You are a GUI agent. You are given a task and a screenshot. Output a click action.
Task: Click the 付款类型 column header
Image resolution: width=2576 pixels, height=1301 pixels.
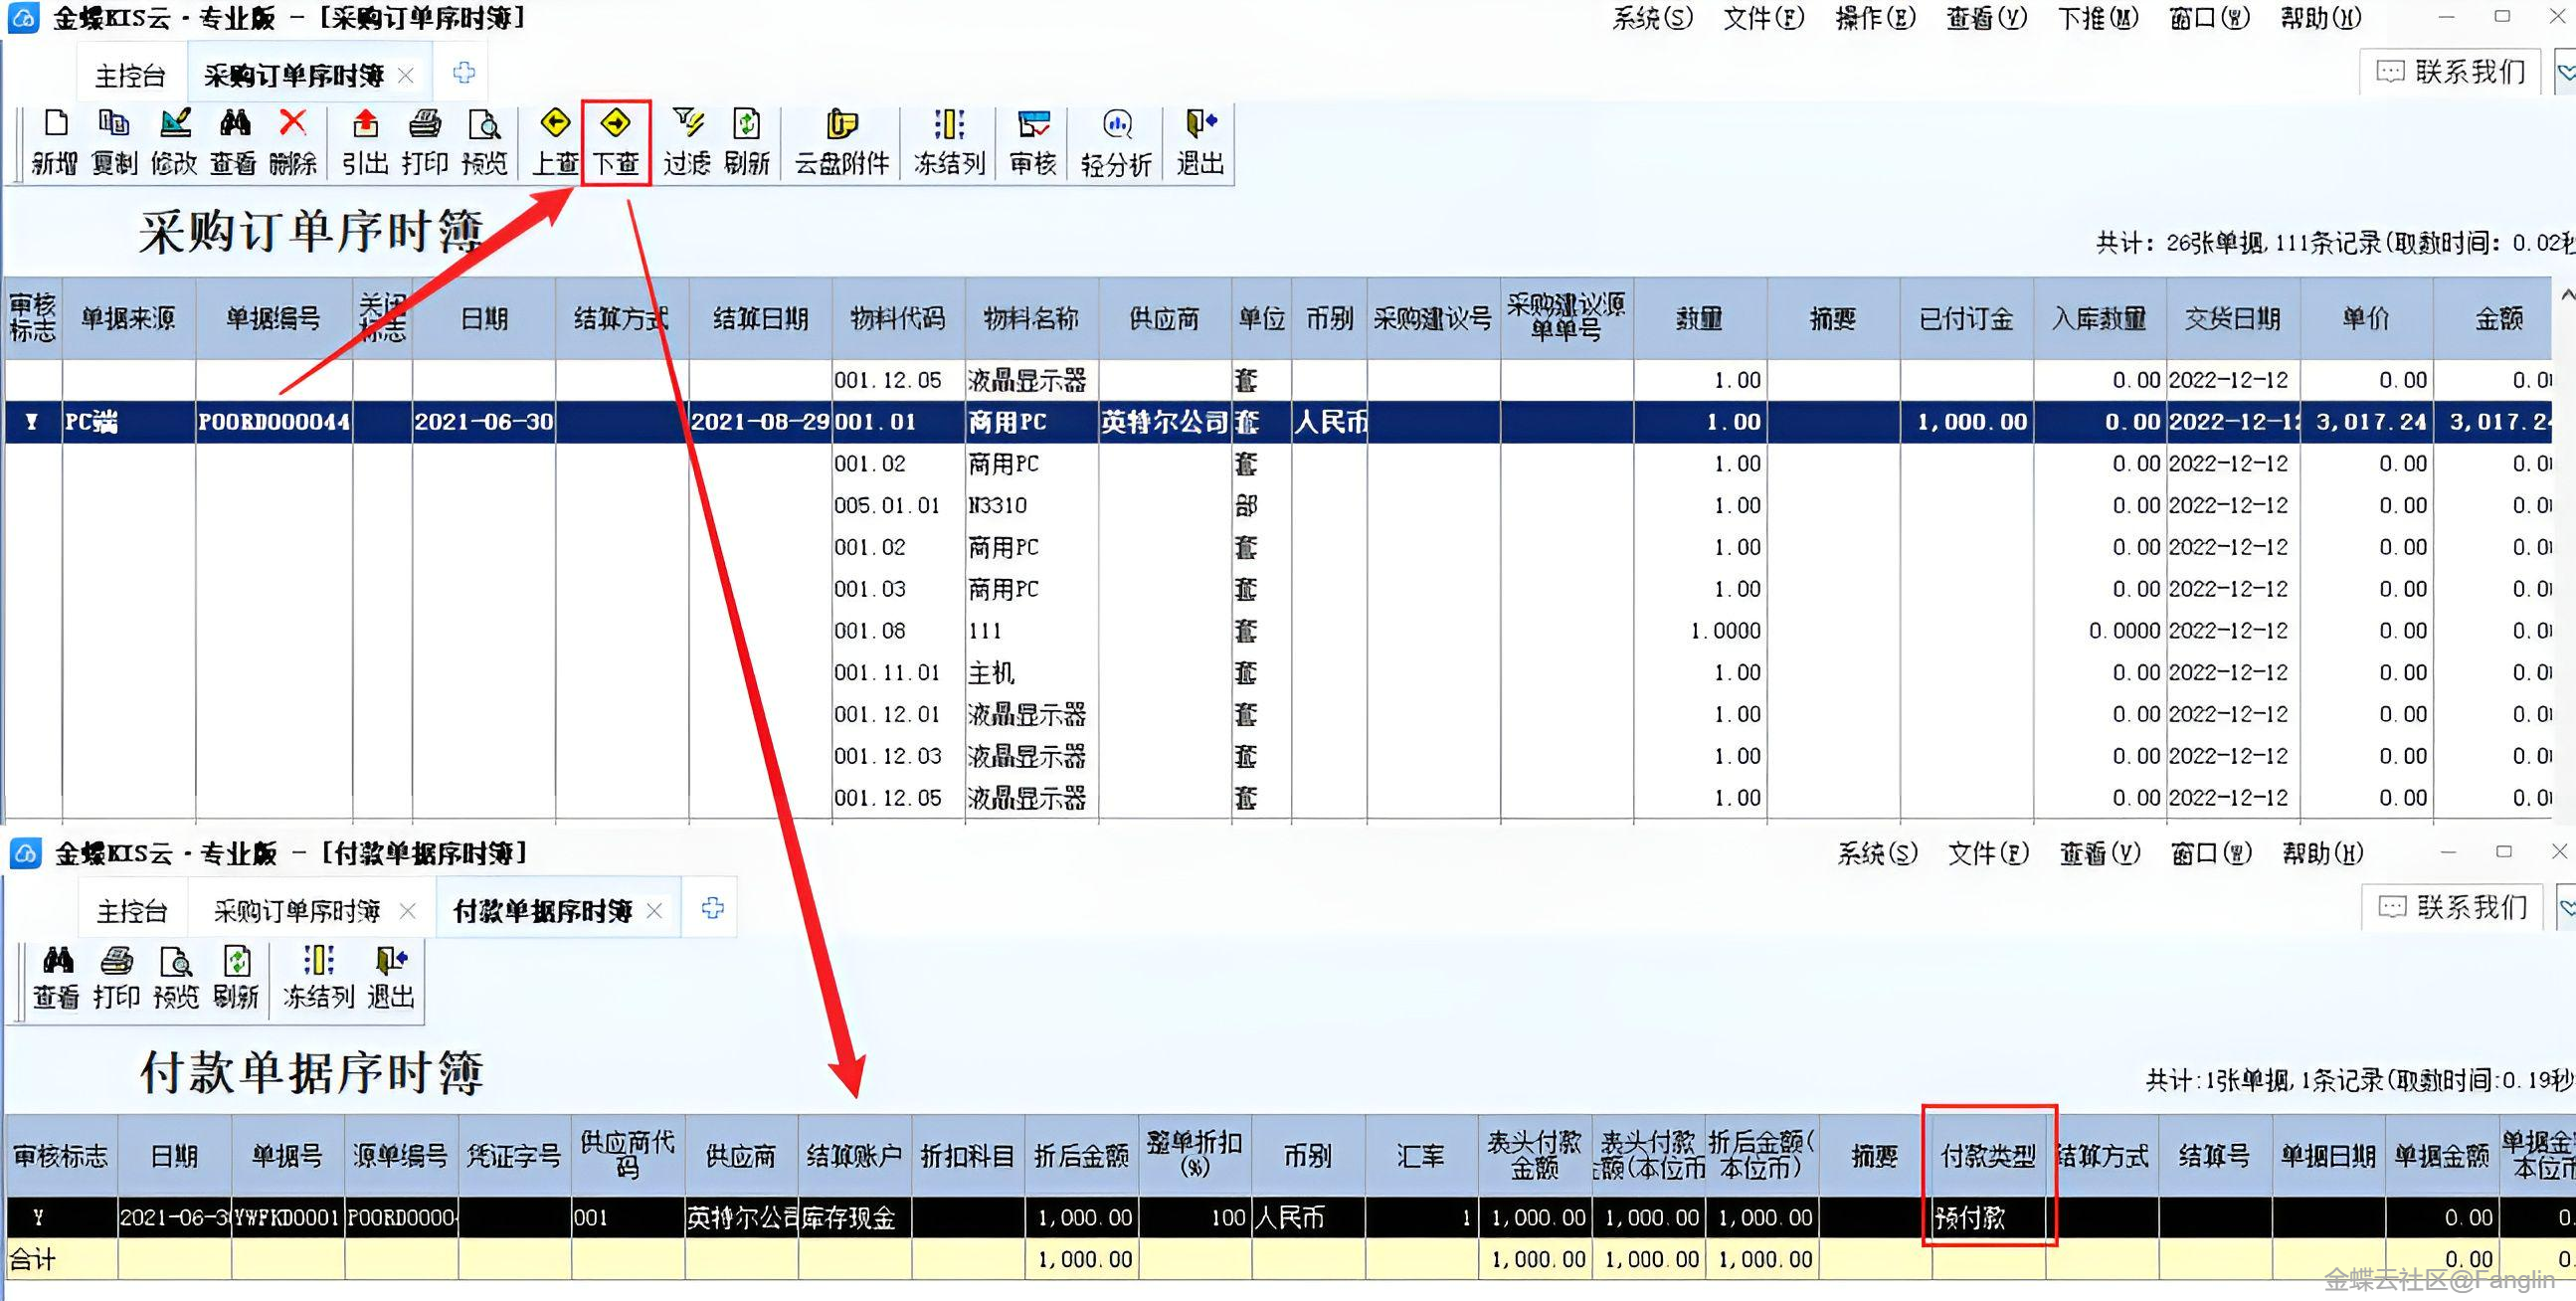tap(1988, 1157)
